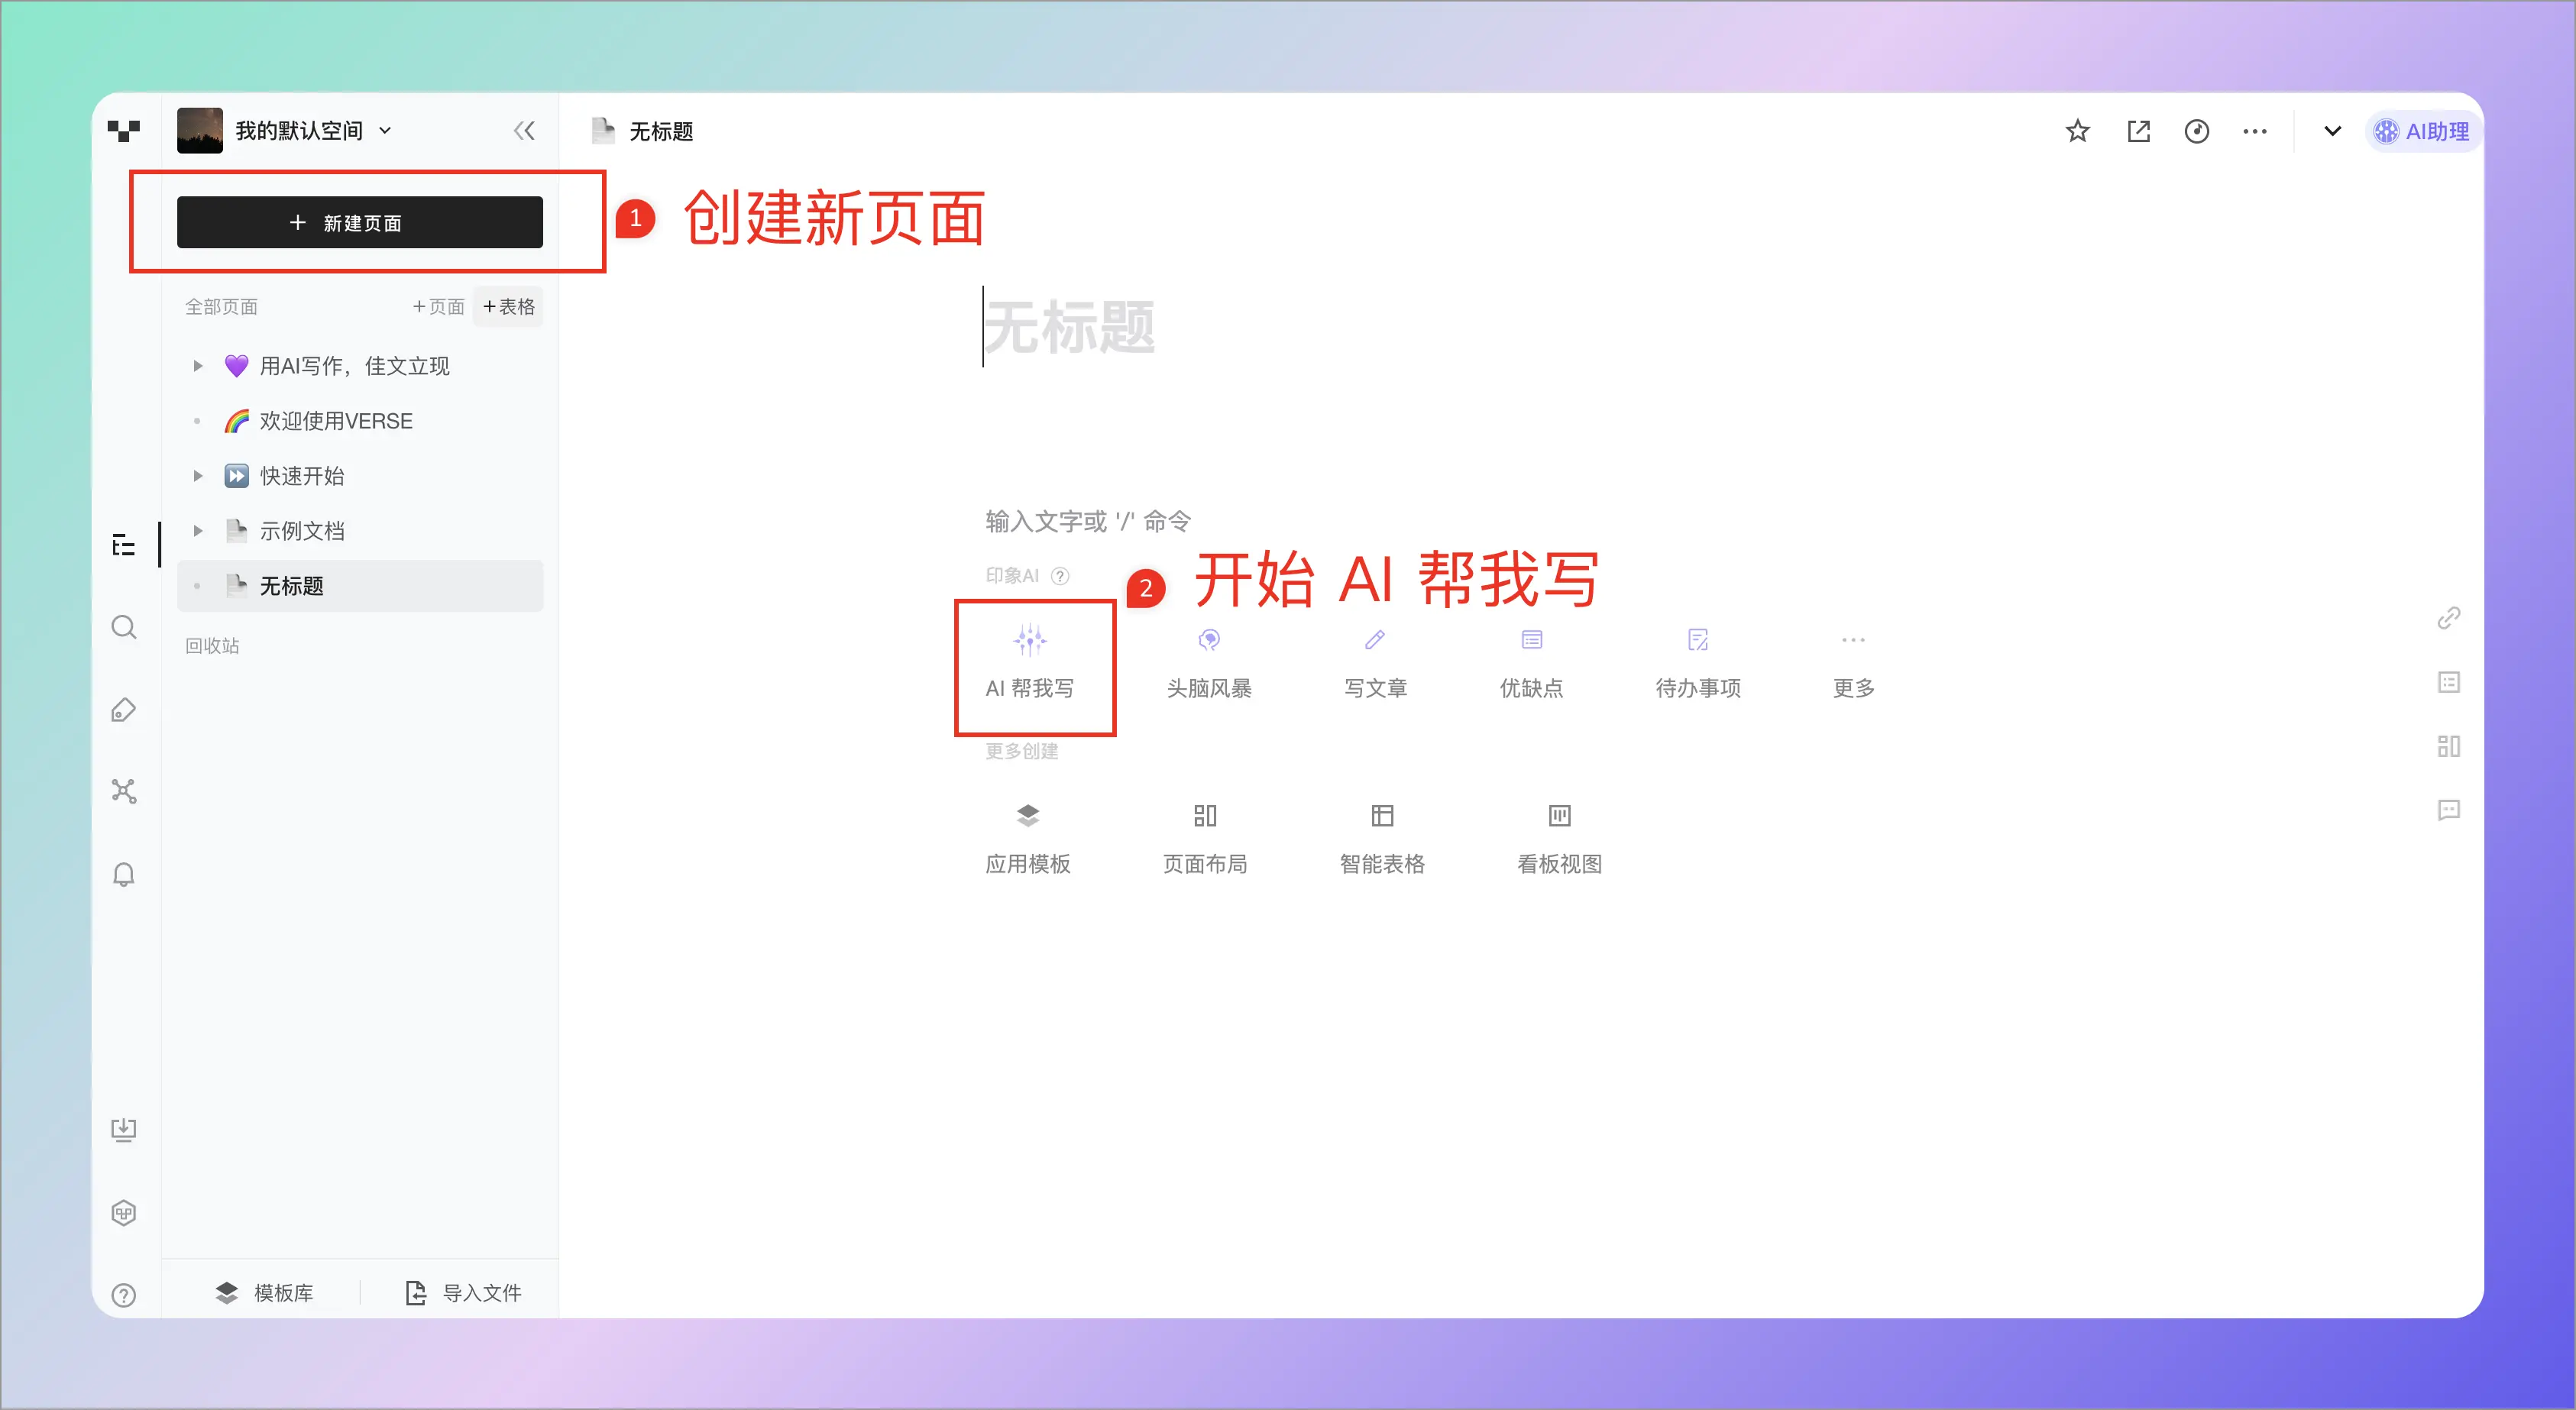
Task: Open the notifications bell icon
Action: tap(124, 875)
